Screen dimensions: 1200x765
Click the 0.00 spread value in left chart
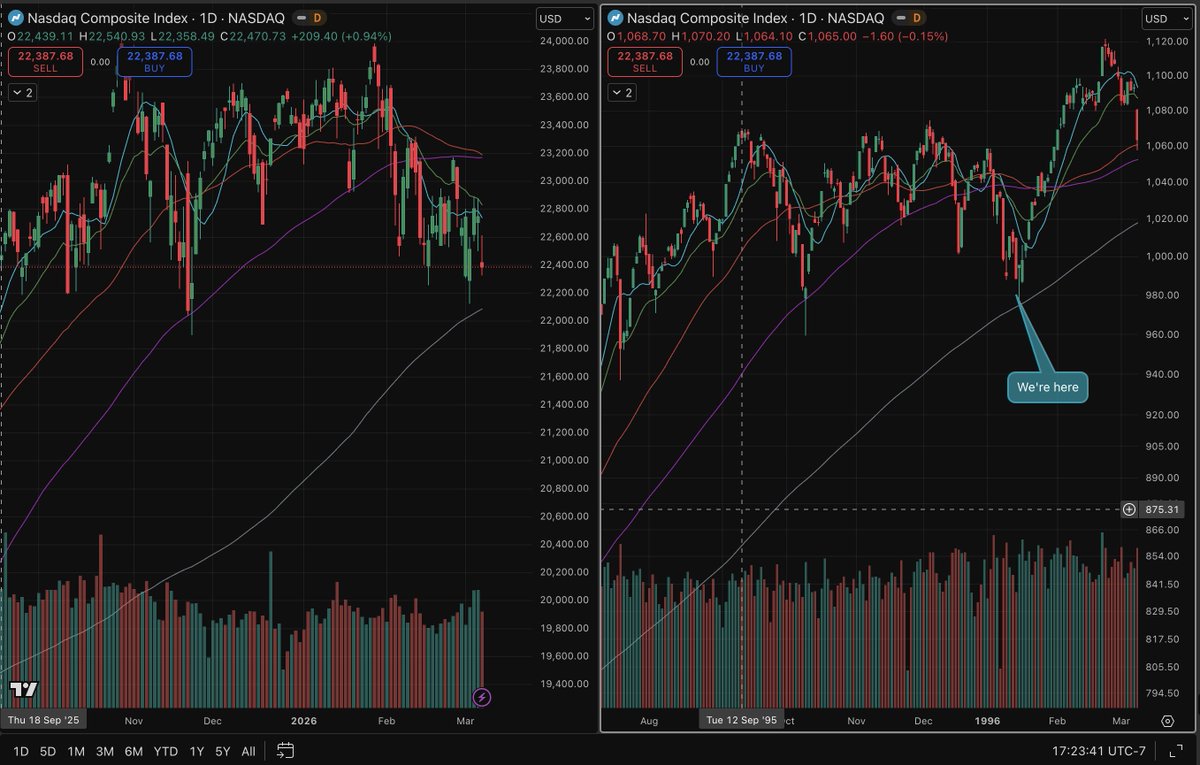point(98,62)
